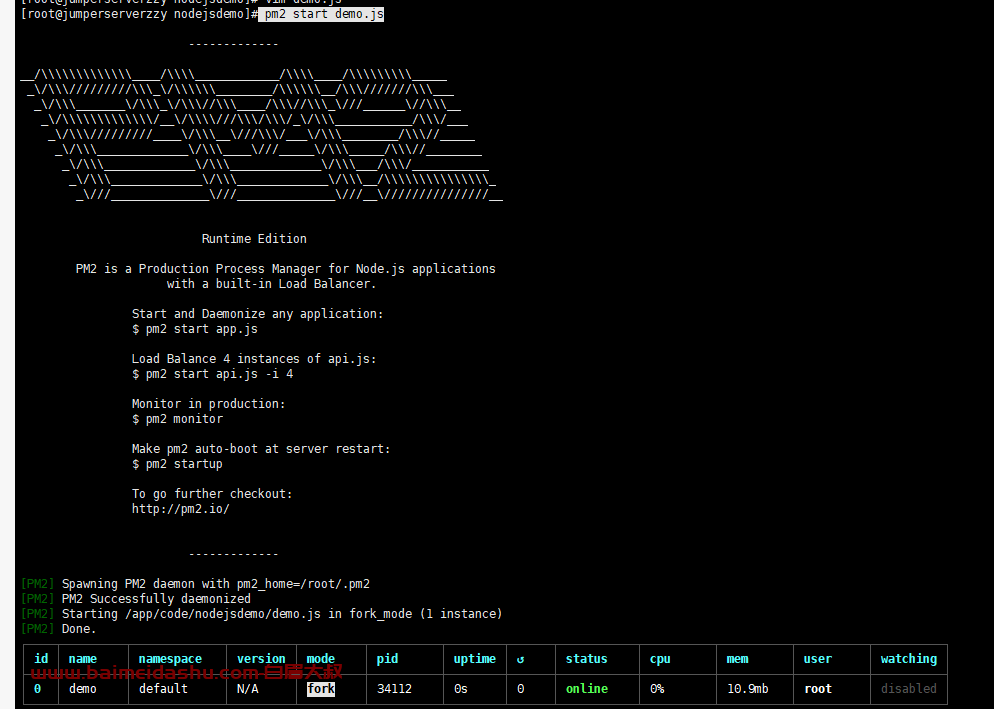
Task: Click the 'cpu' column header
Action: [660, 659]
